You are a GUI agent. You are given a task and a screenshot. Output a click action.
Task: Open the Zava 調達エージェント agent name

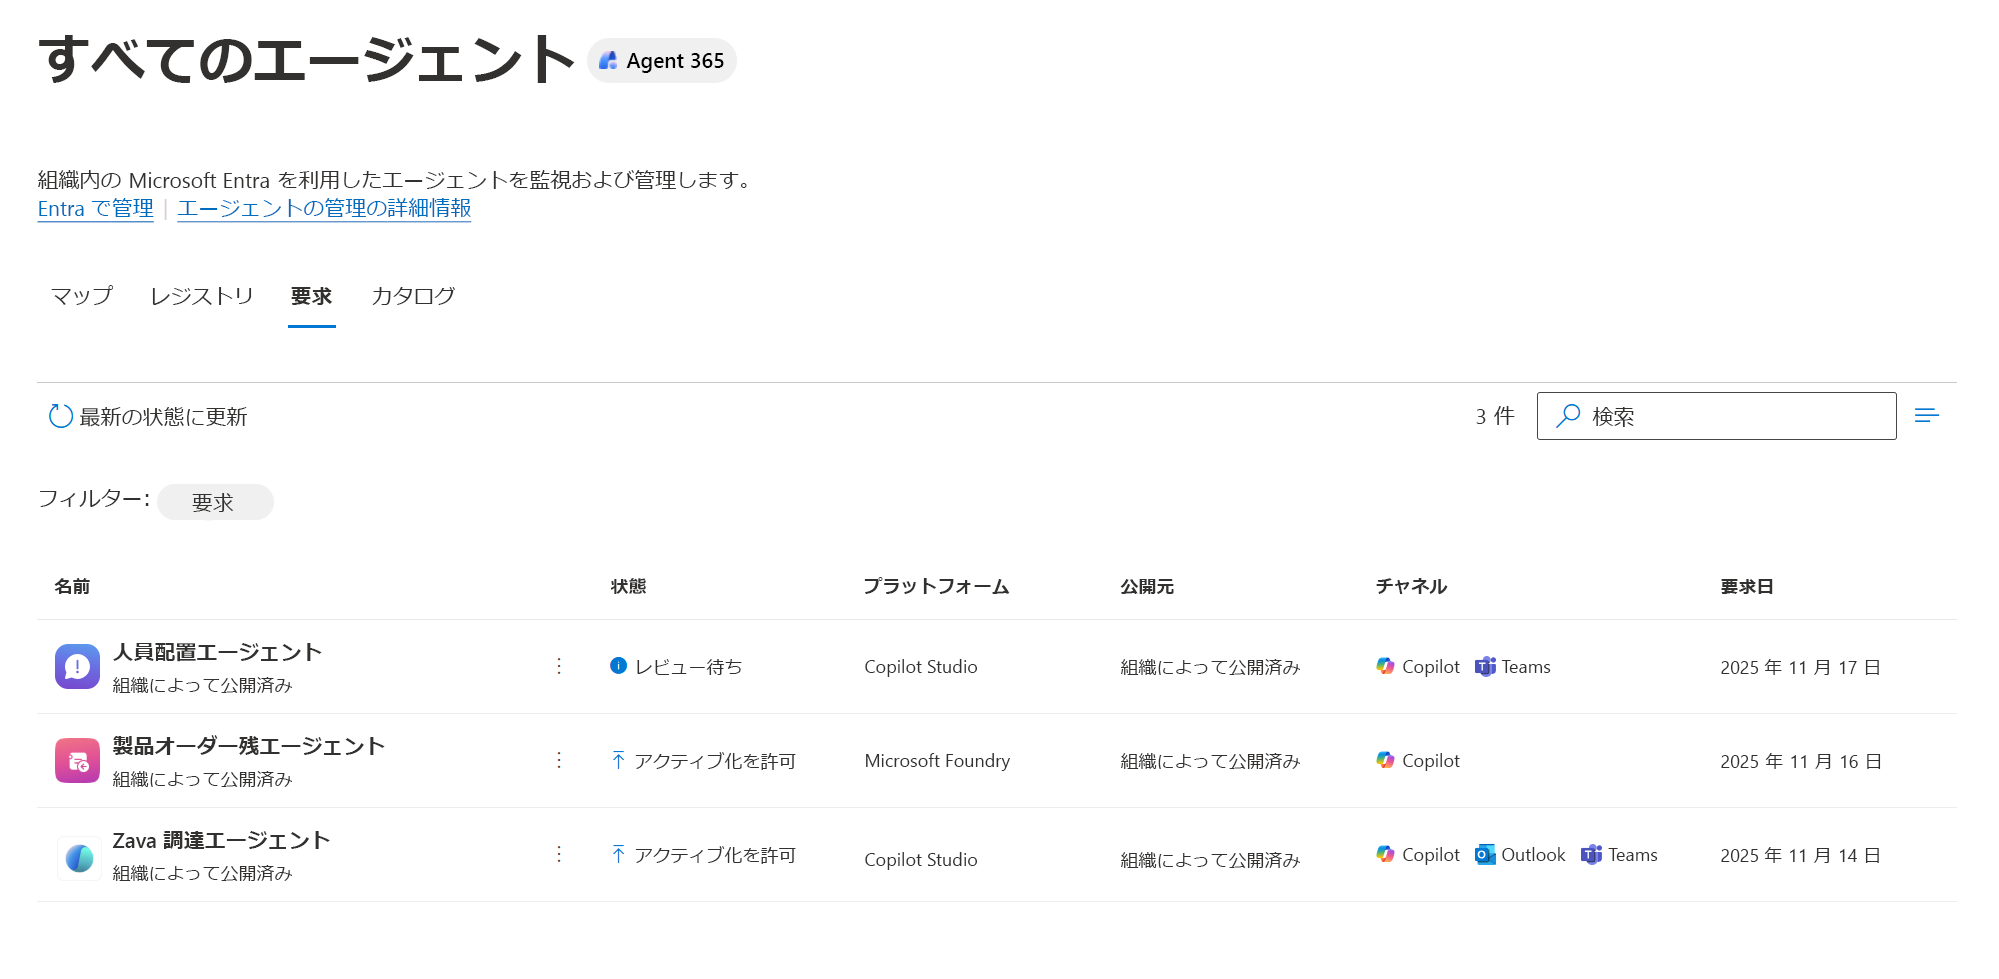pos(221,840)
